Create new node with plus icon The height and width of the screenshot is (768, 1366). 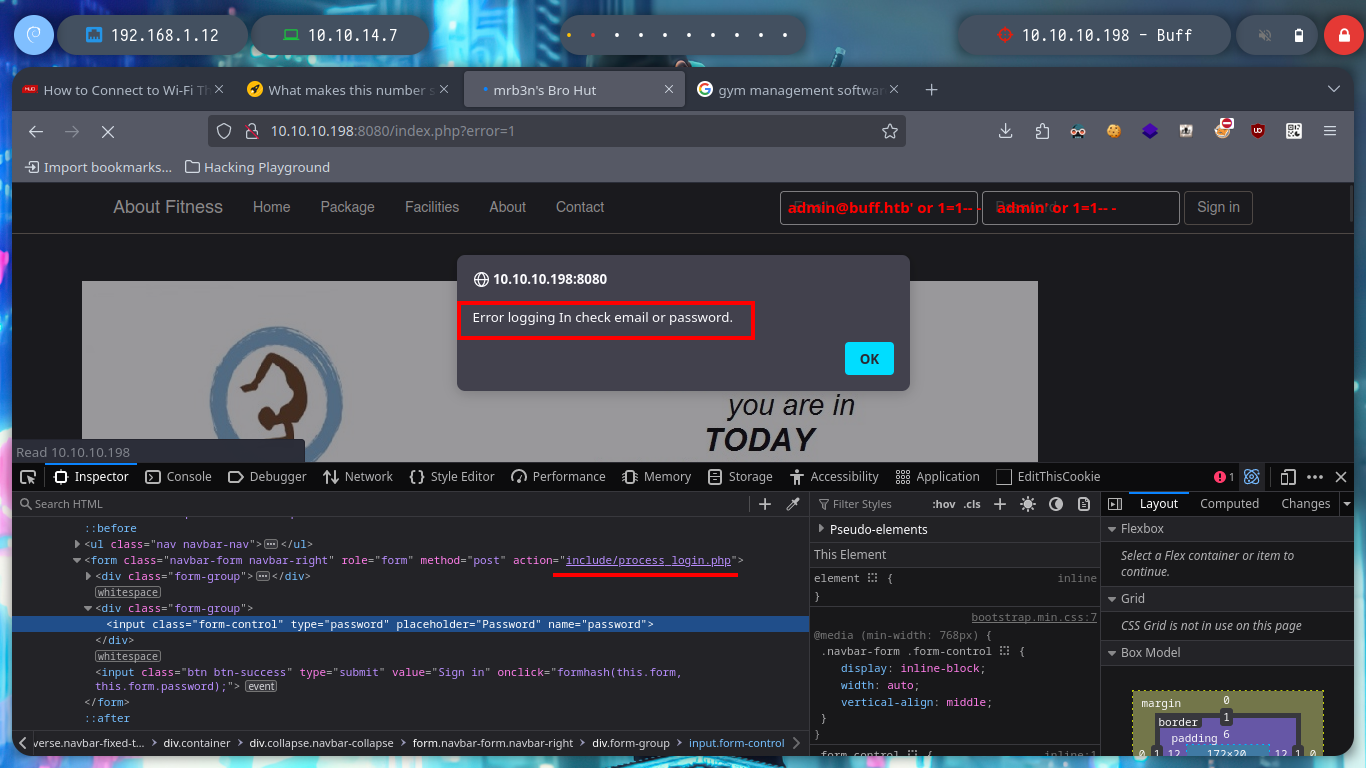click(765, 504)
